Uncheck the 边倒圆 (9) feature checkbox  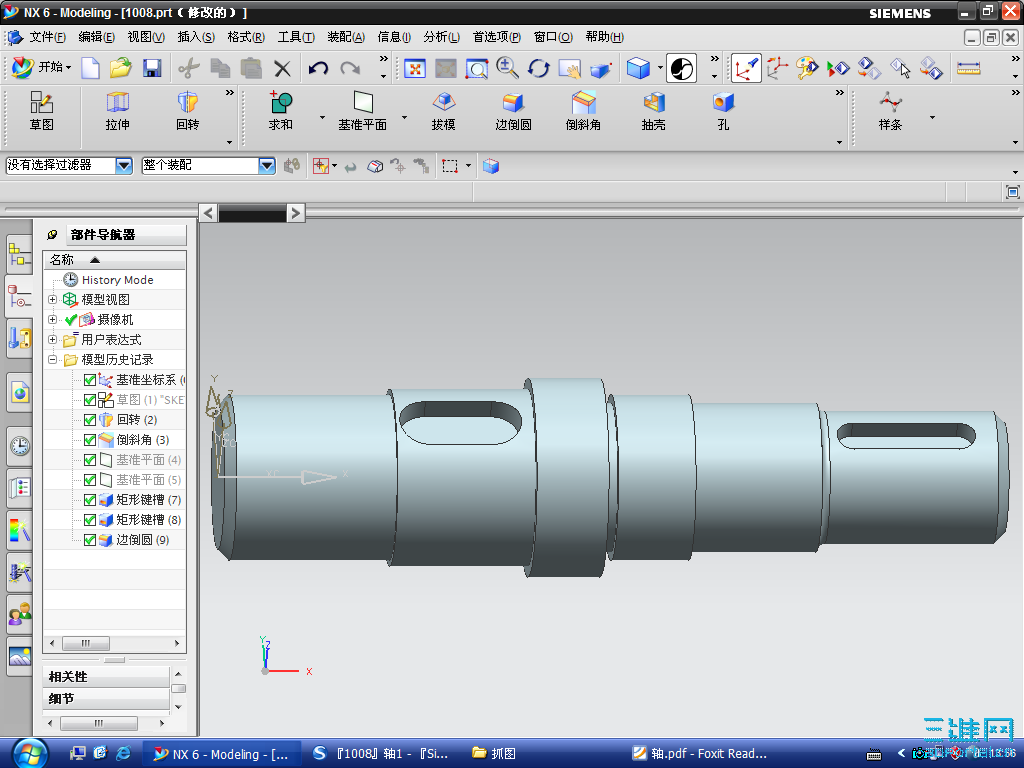90,540
